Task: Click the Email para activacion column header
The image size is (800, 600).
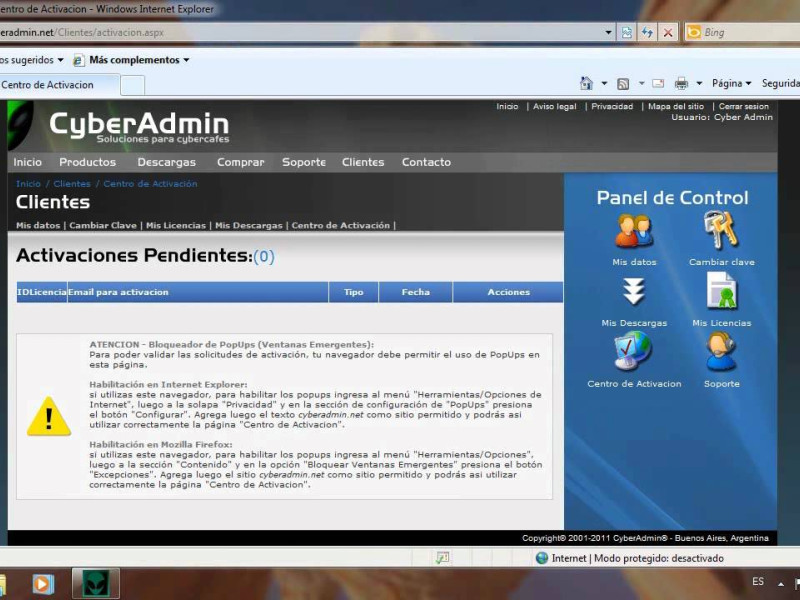Action: (x=198, y=292)
